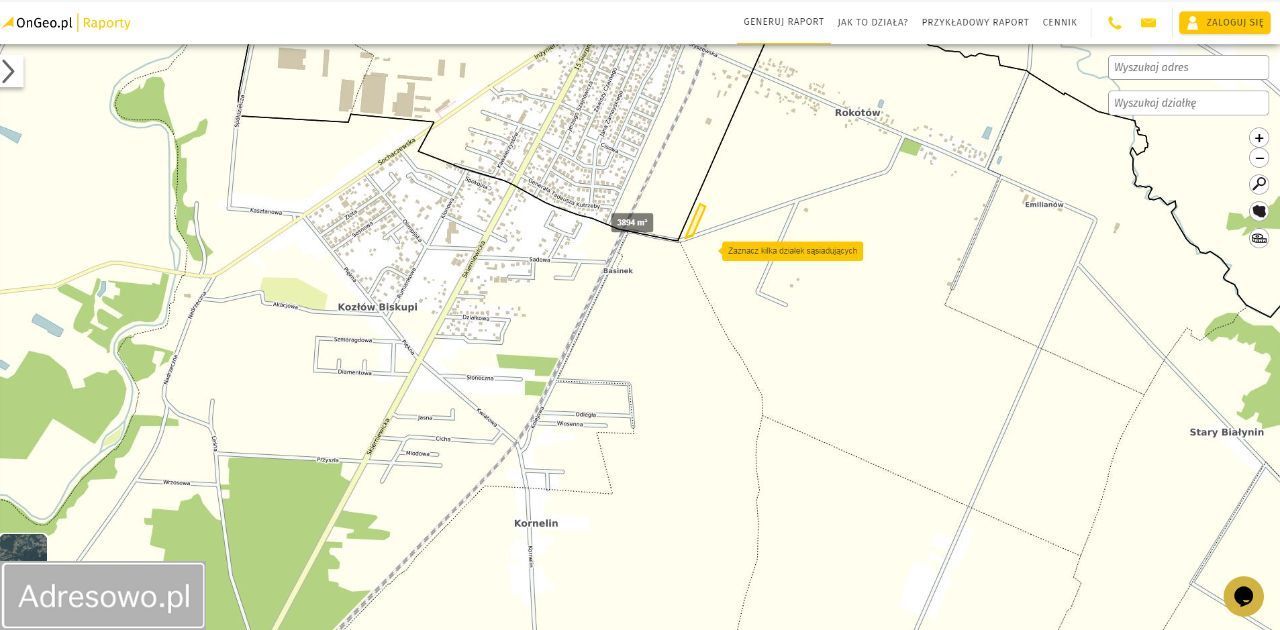Show full Poland map extent
Image resolution: width=1280 pixels, height=630 pixels.
coord(1259,211)
